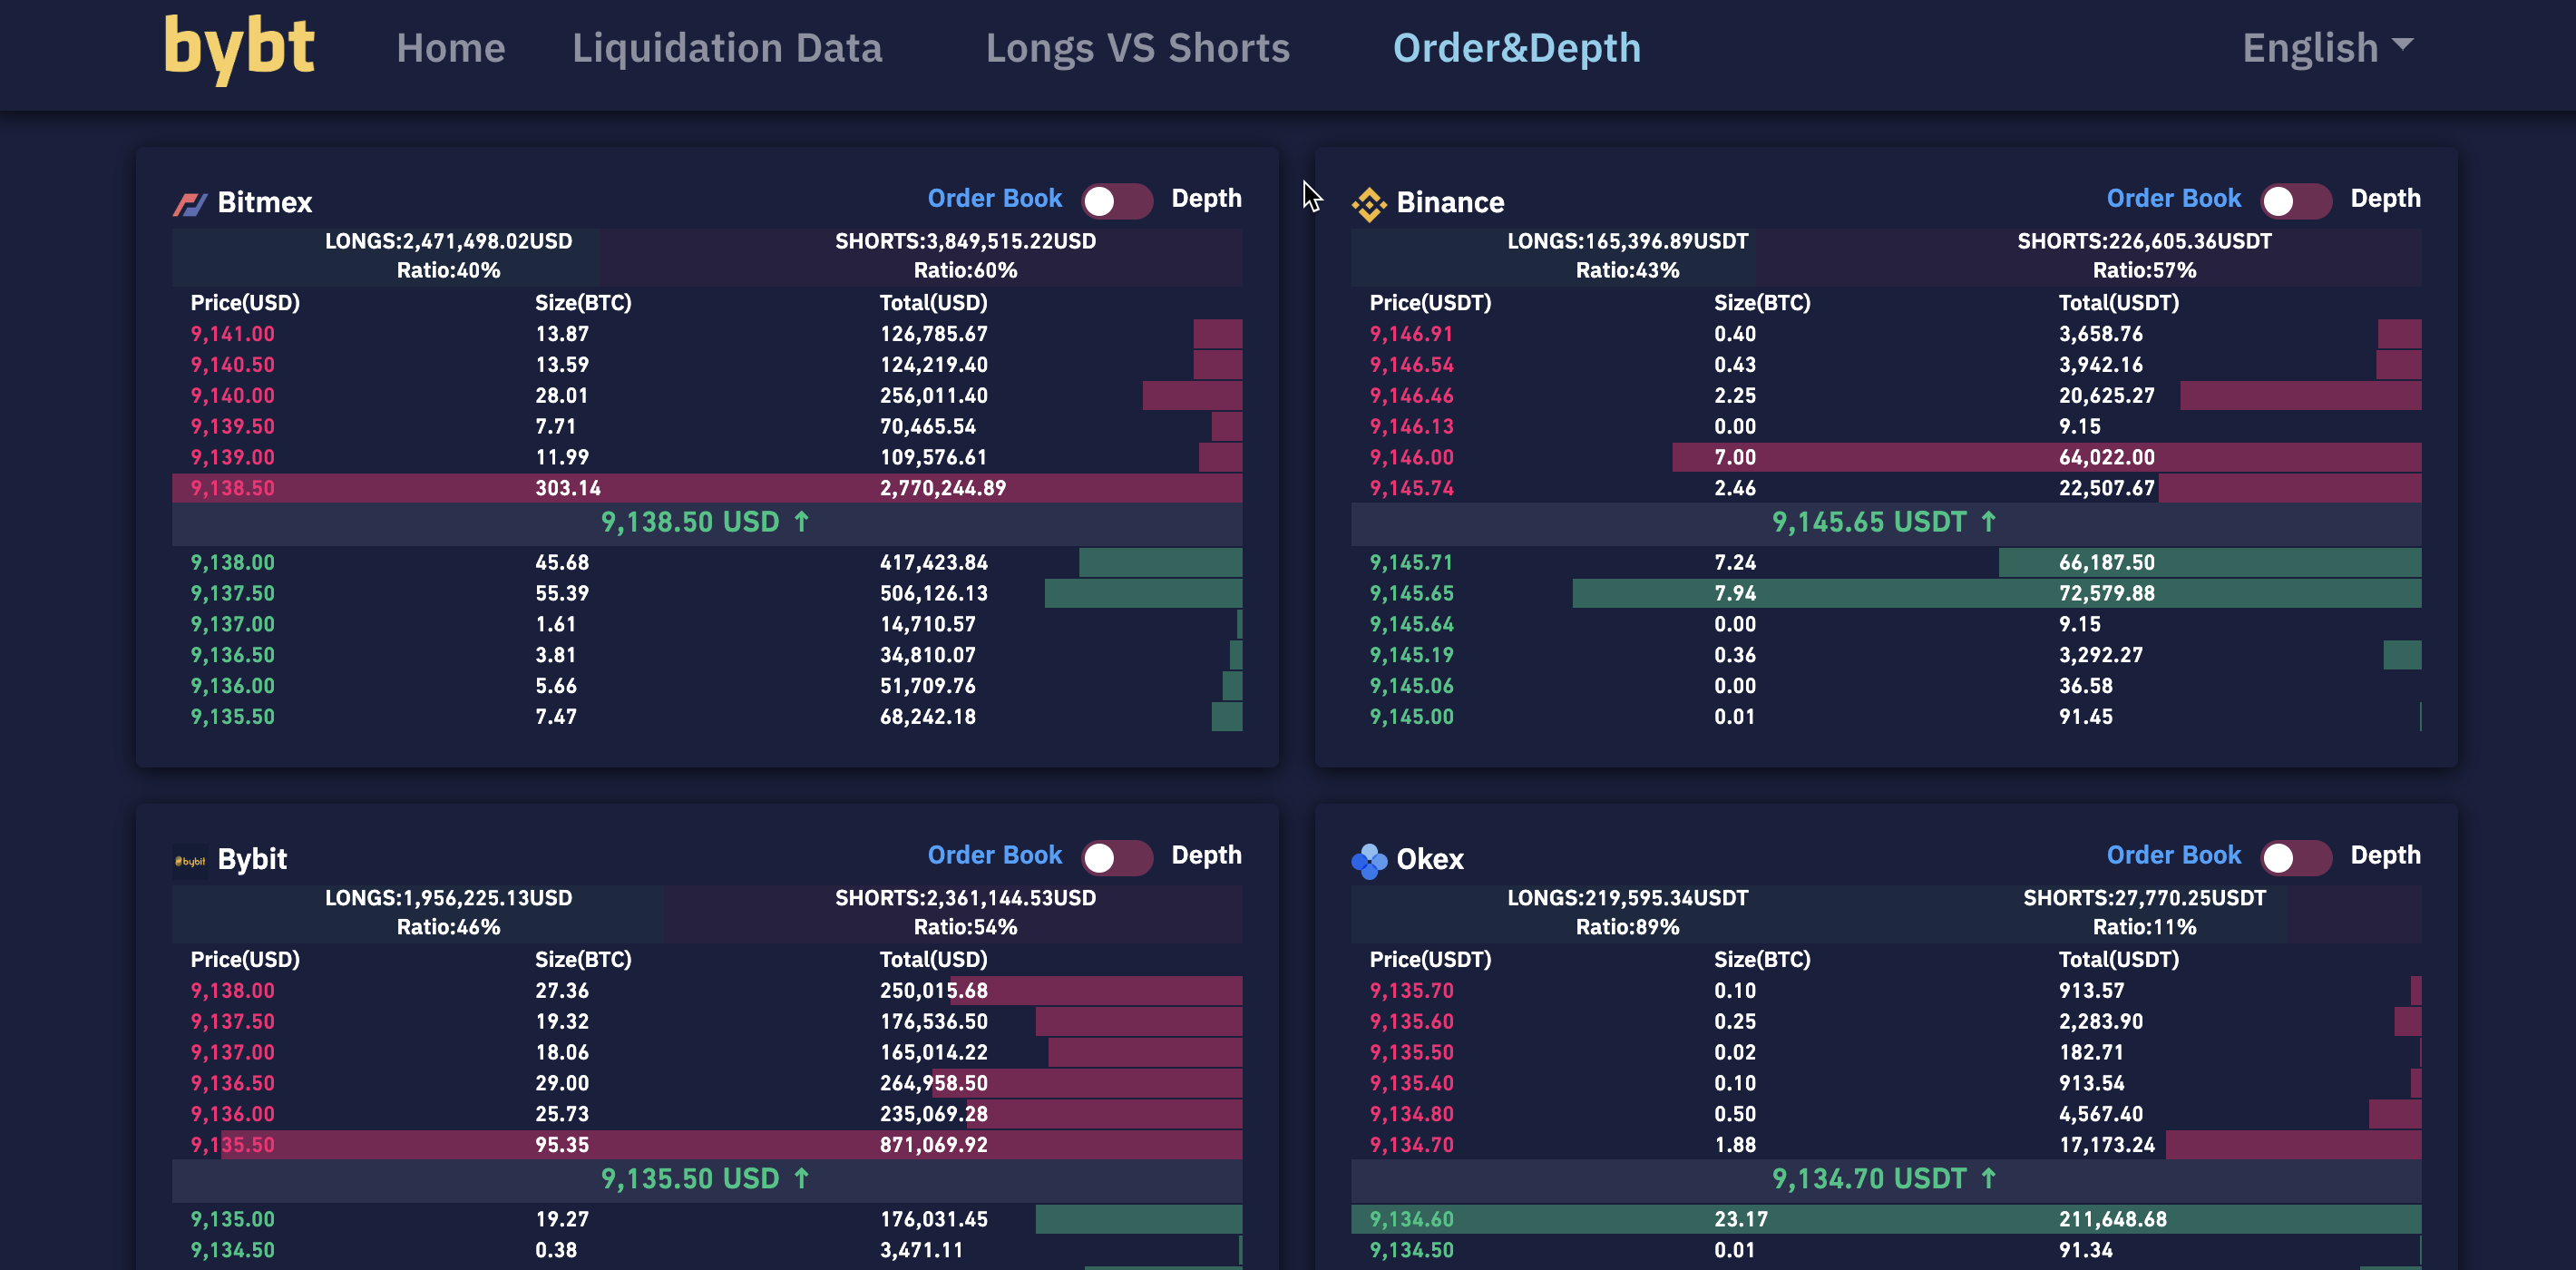Open Liquidation Data menu item
The height and width of the screenshot is (1270, 2576).
(x=727, y=47)
